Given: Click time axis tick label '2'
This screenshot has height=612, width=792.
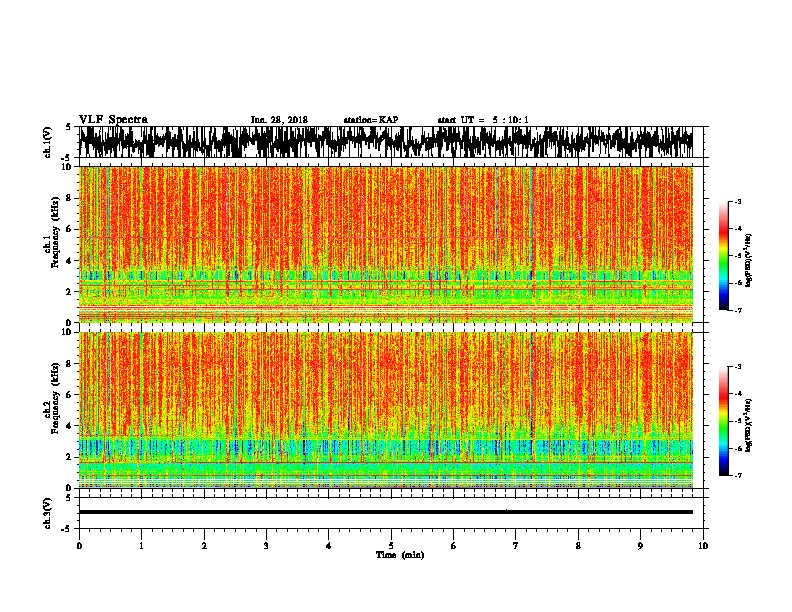Looking at the screenshot, I should pos(204,546).
